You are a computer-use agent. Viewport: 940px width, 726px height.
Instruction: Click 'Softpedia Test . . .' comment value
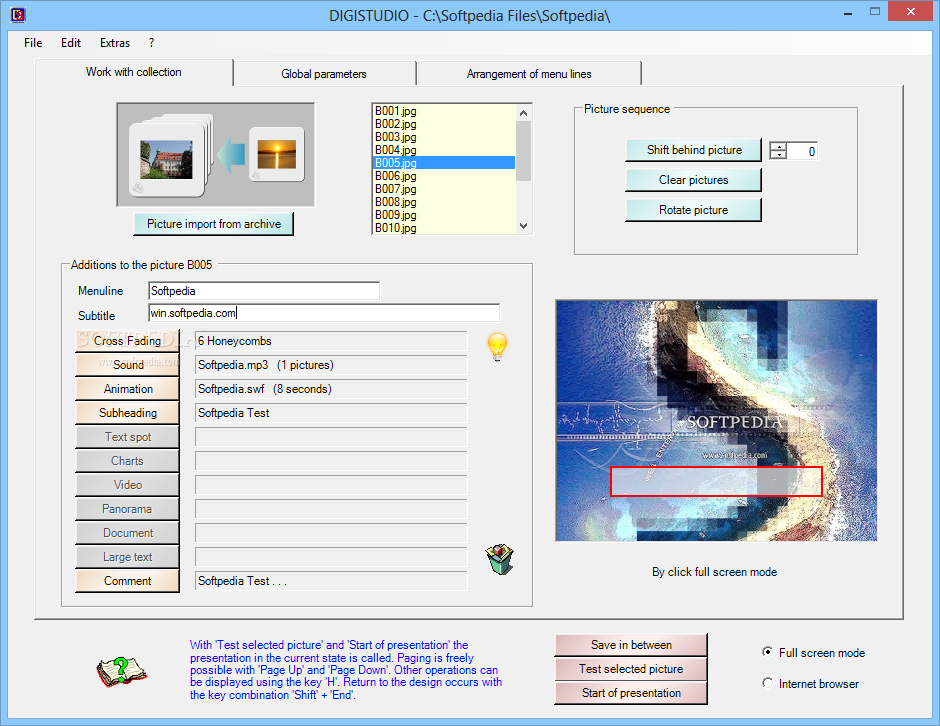click(x=331, y=580)
